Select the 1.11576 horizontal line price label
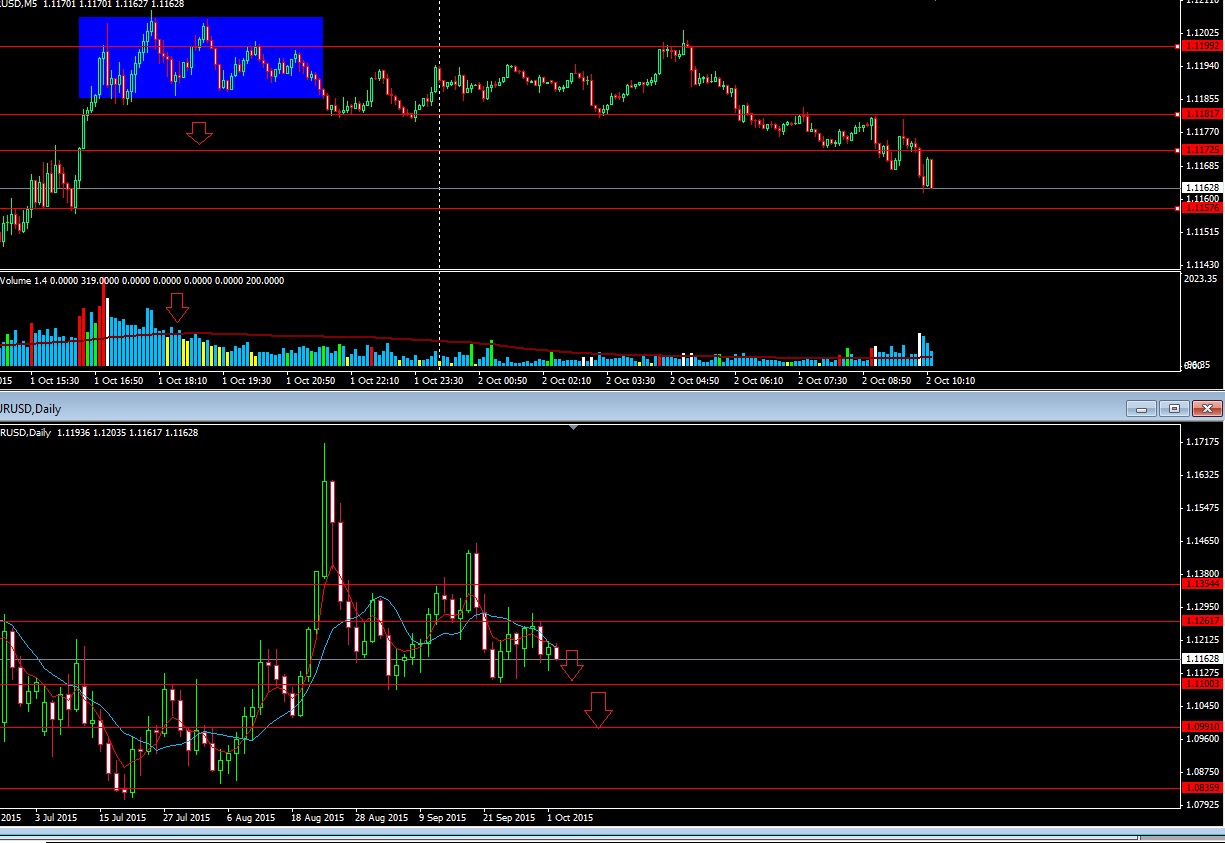The image size is (1225, 843). (x=1200, y=208)
